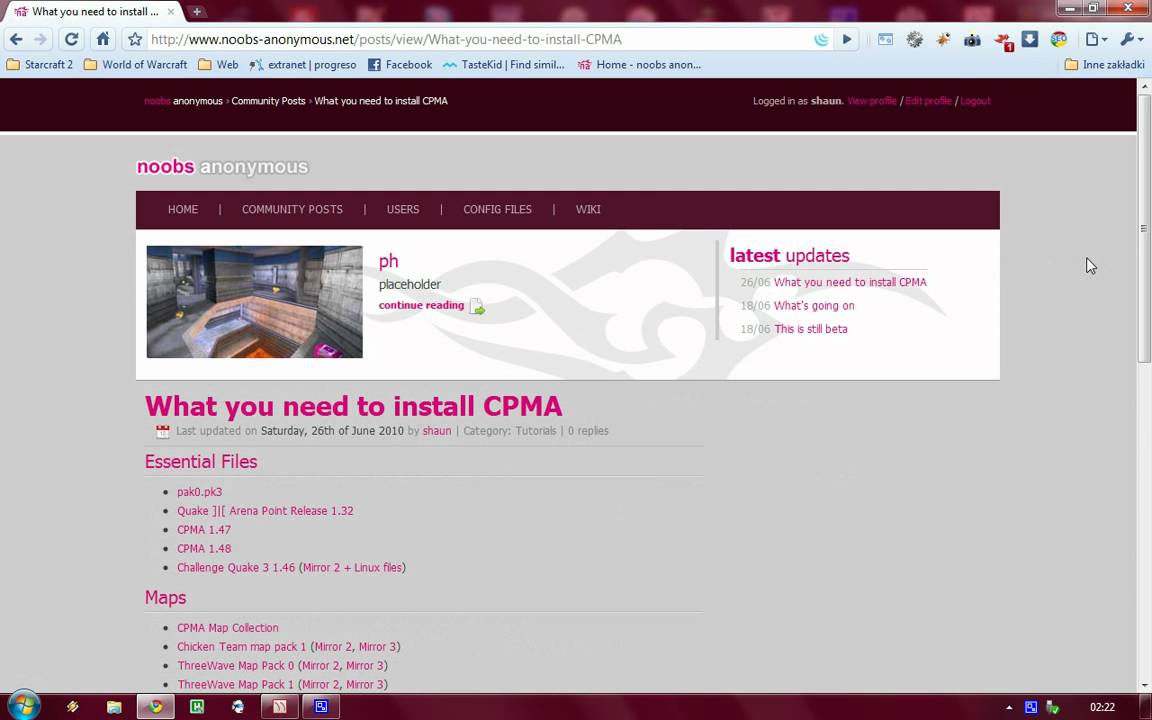1152x720 pixels.
Task: Open the page menu dropdown
Action: 1096,40
